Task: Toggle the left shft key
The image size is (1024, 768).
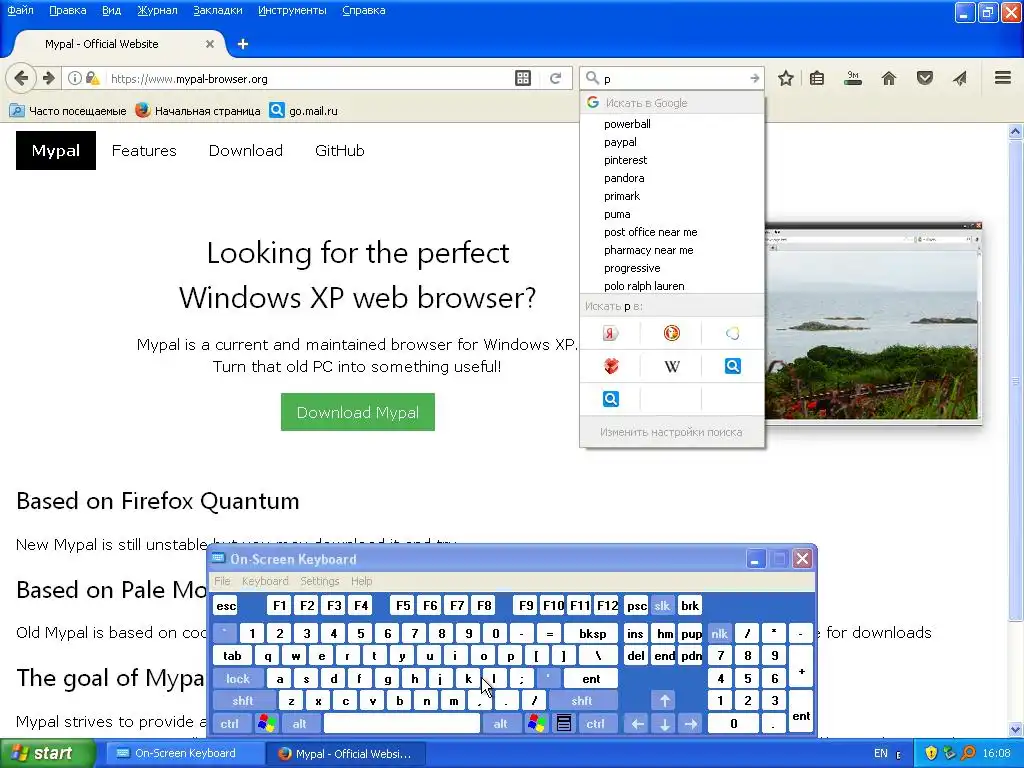Action: point(242,701)
